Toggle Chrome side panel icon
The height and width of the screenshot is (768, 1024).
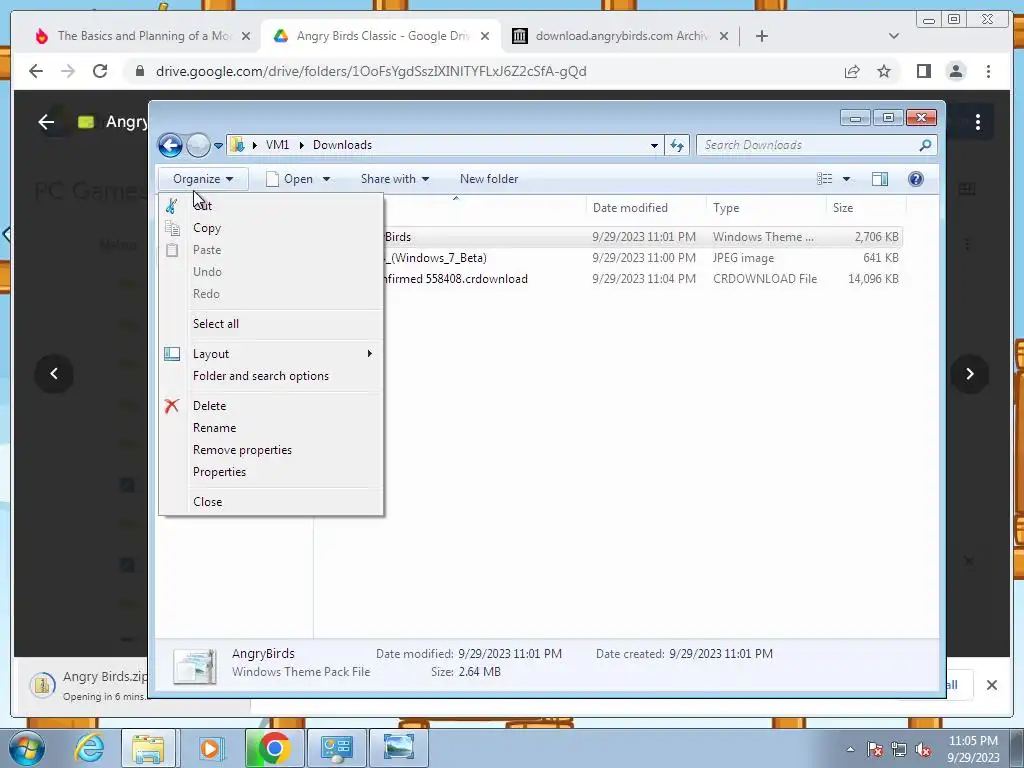tap(923, 71)
